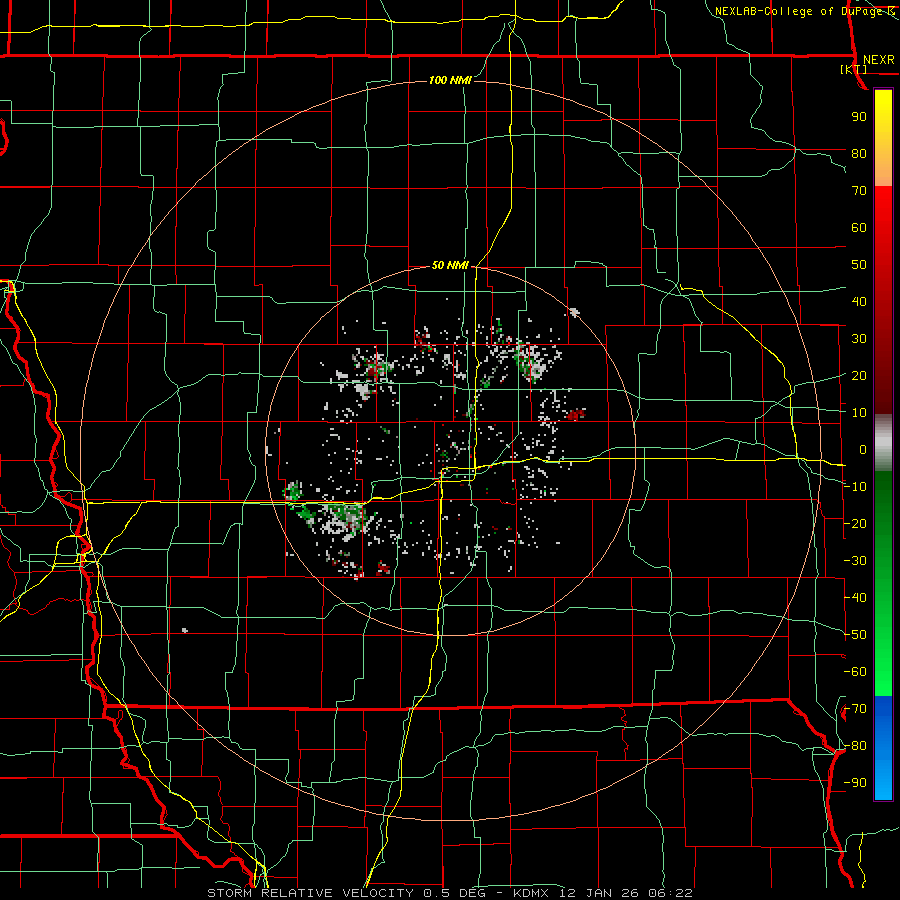The height and width of the screenshot is (900, 900).
Task: Click the positive 60 scale value
Action: 859,228
